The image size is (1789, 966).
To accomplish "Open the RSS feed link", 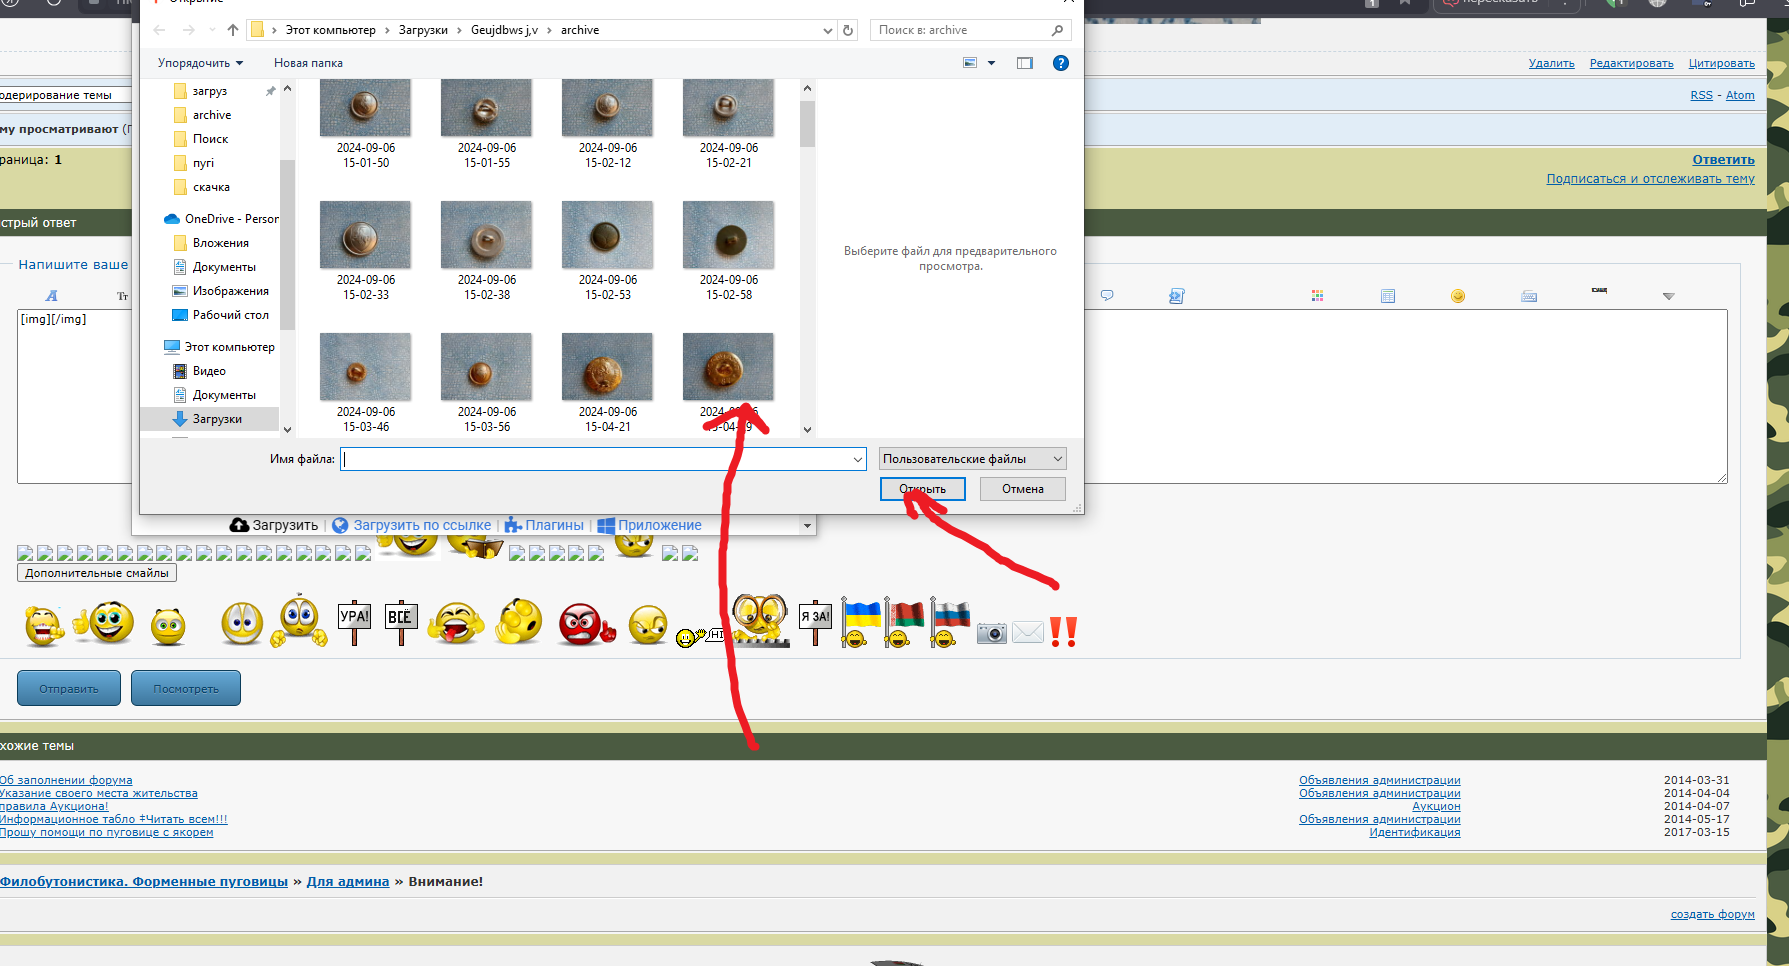I will click(x=1701, y=95).
